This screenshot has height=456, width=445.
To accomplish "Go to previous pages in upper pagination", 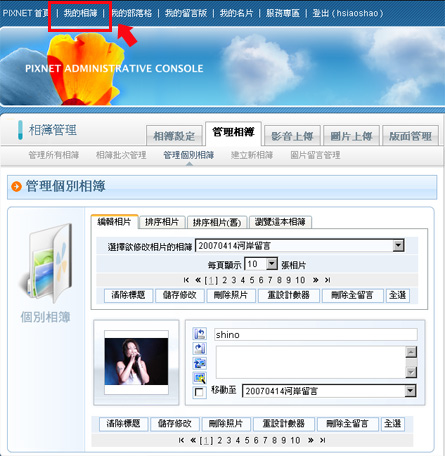I will pos(198,280).
